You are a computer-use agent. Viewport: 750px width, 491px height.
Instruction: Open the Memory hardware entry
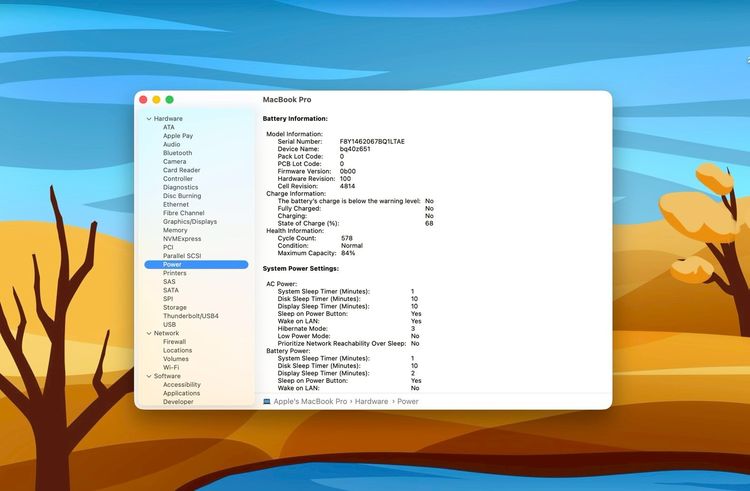175,230
